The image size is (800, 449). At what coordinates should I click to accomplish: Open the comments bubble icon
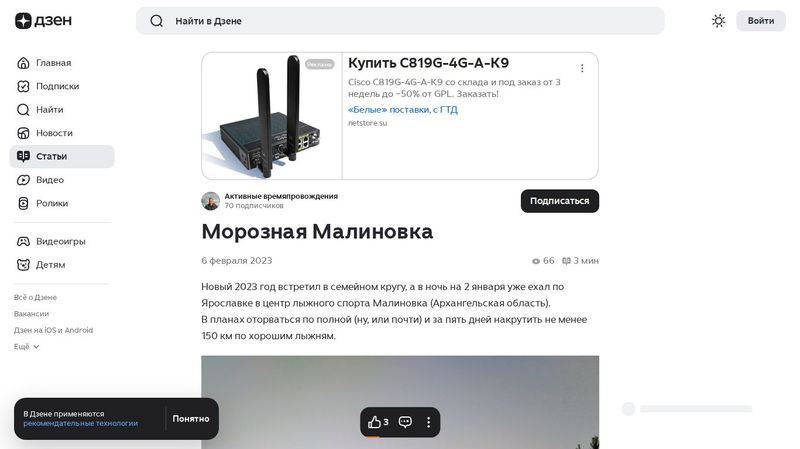tap(405, 422)
